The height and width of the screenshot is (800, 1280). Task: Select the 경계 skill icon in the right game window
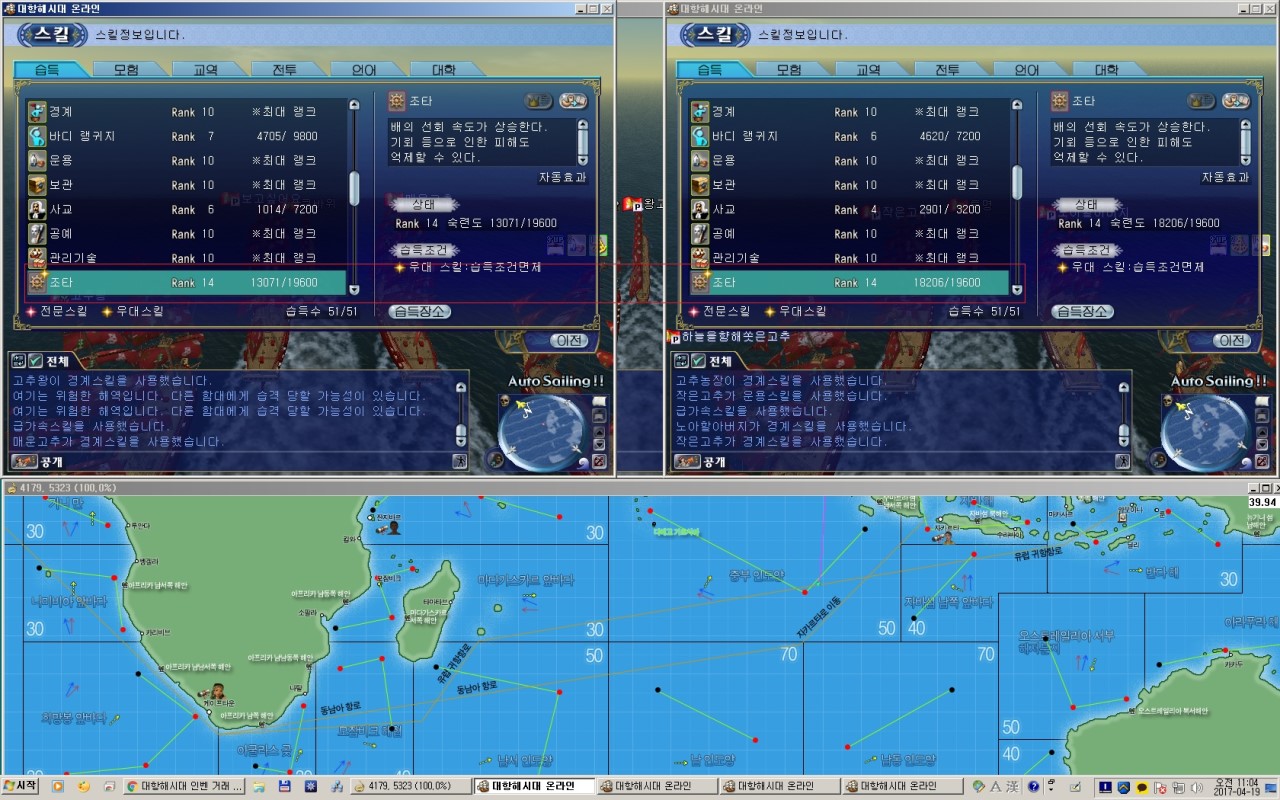pos(701,112)
